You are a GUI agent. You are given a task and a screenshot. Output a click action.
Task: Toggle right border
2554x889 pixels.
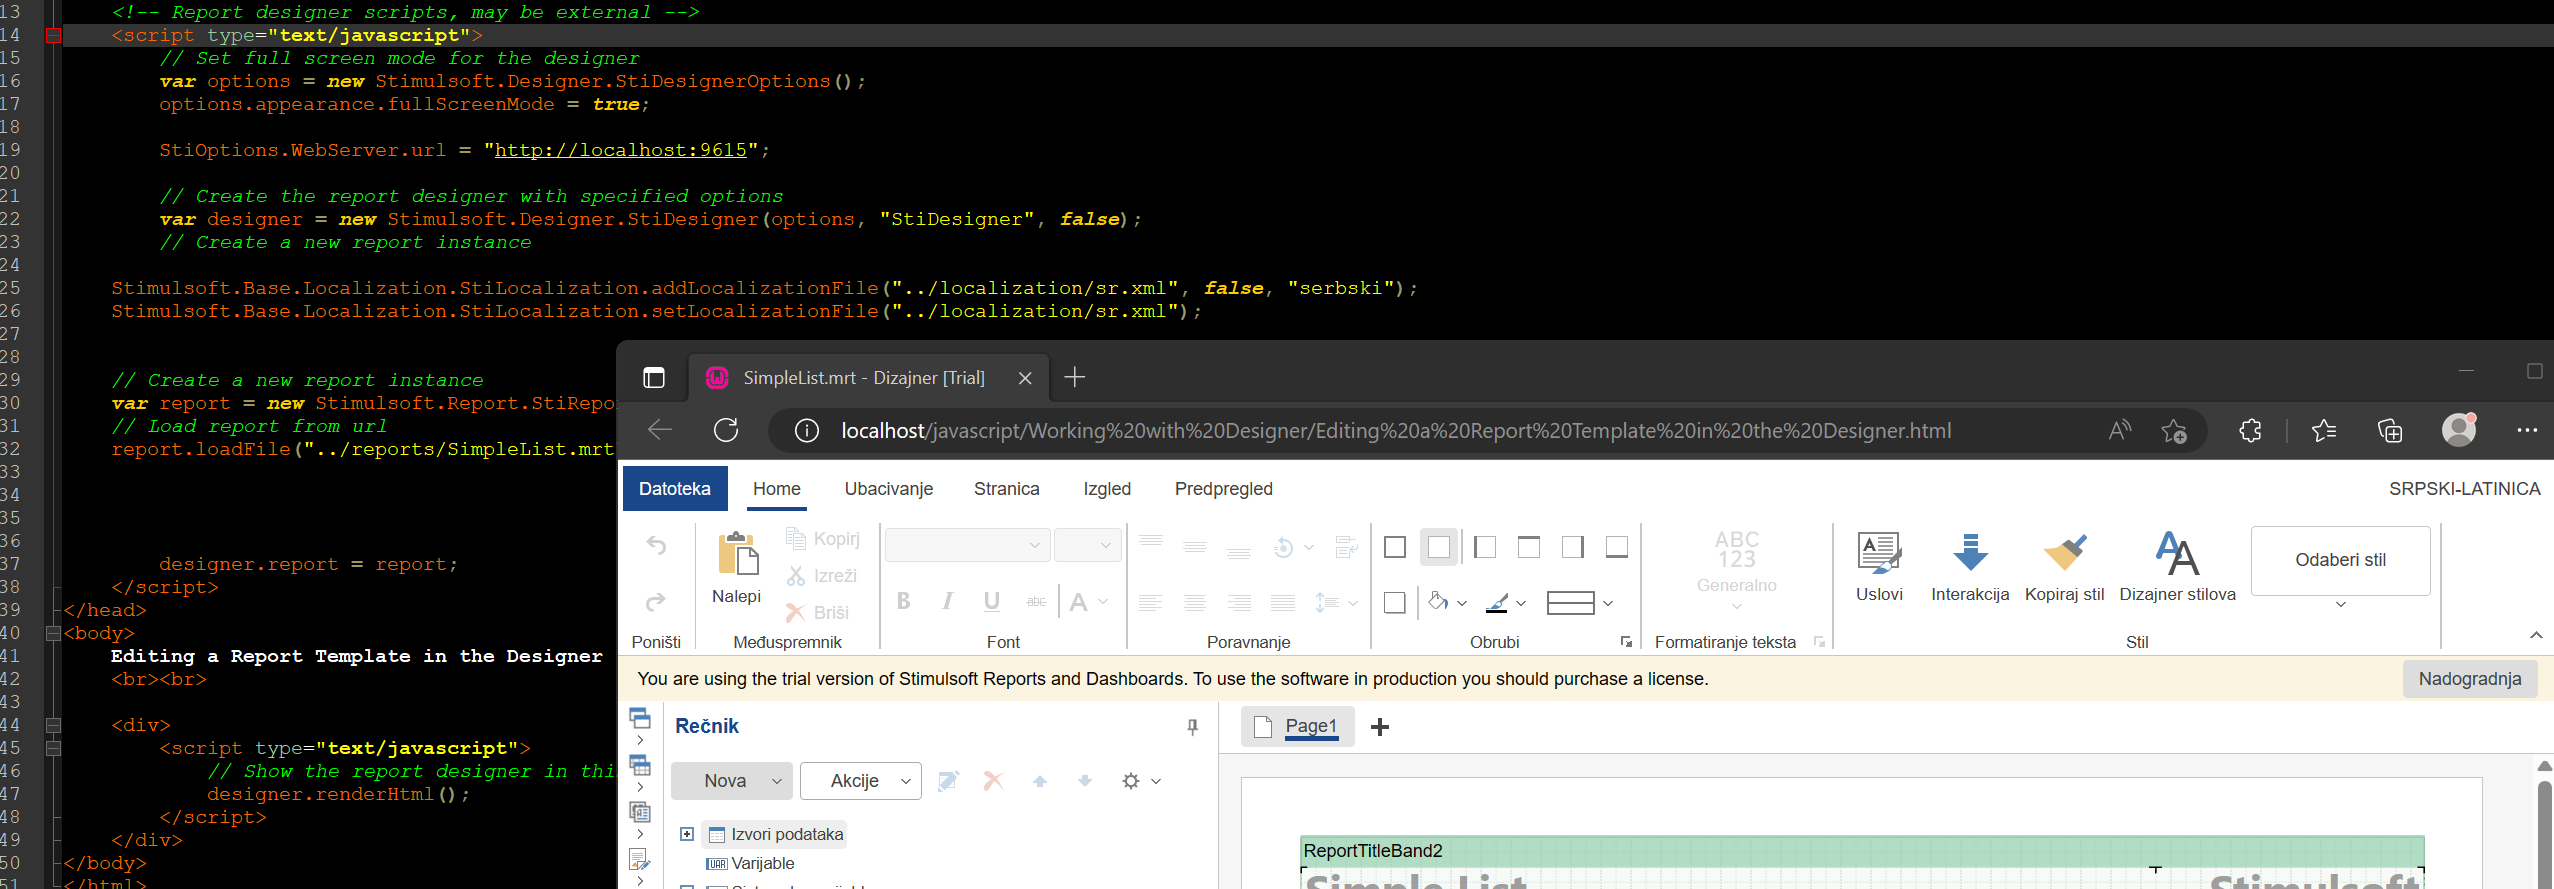tap(1573, 547)
